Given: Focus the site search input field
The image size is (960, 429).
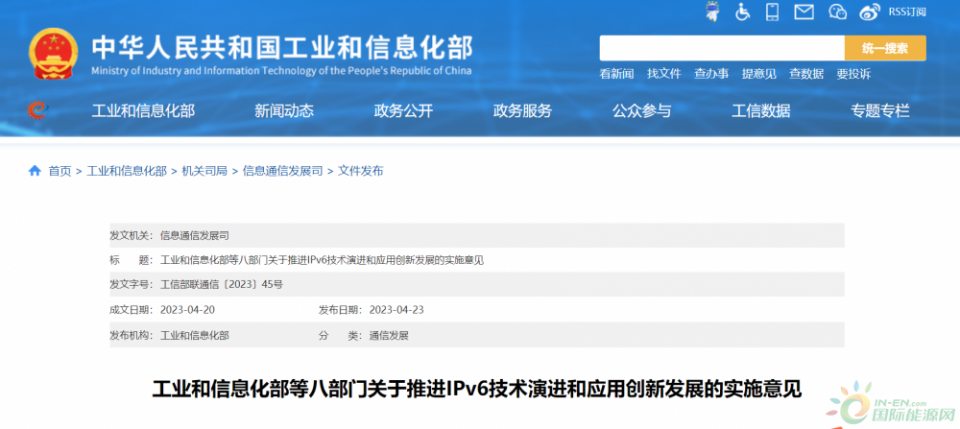Looking at the screenshot, I should click(721, 48).
